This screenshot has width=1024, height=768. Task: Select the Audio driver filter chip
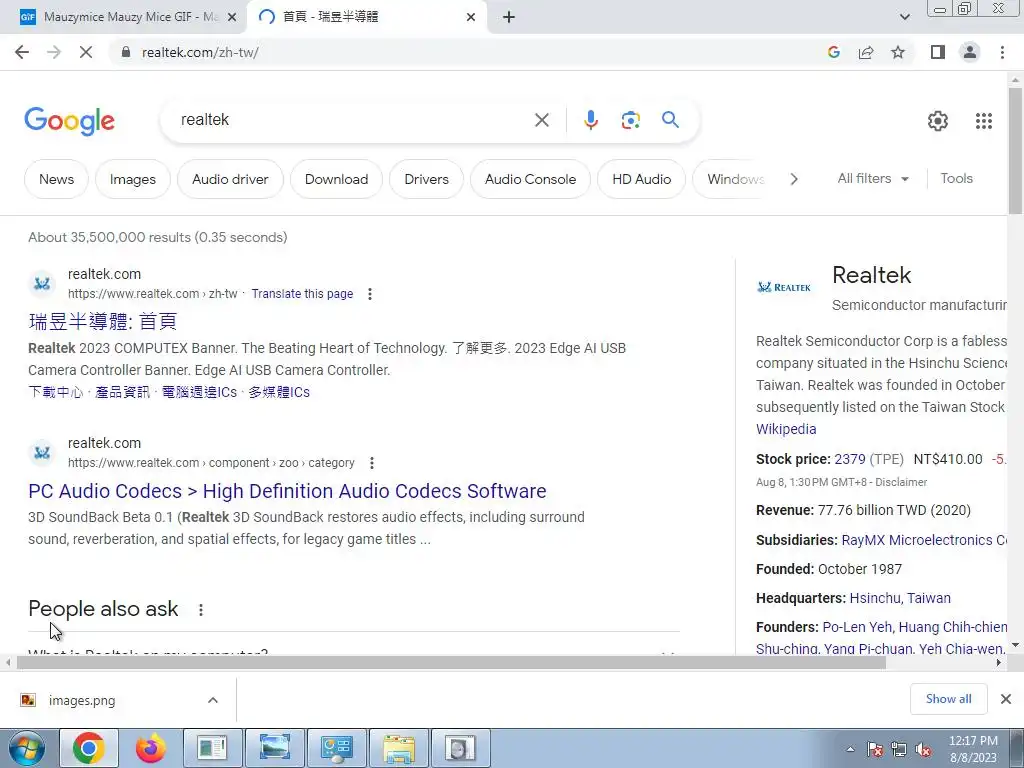pos(230,179)
